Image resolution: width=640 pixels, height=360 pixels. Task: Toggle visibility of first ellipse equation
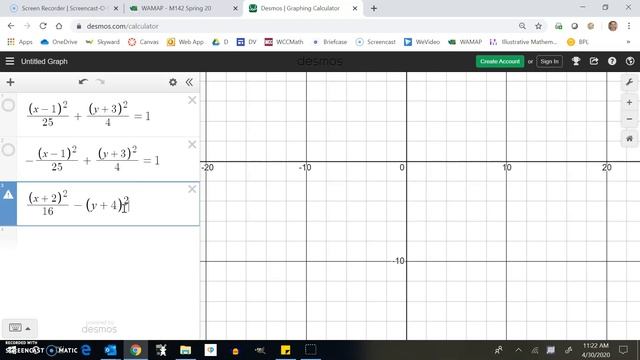[x=8, y=105]
